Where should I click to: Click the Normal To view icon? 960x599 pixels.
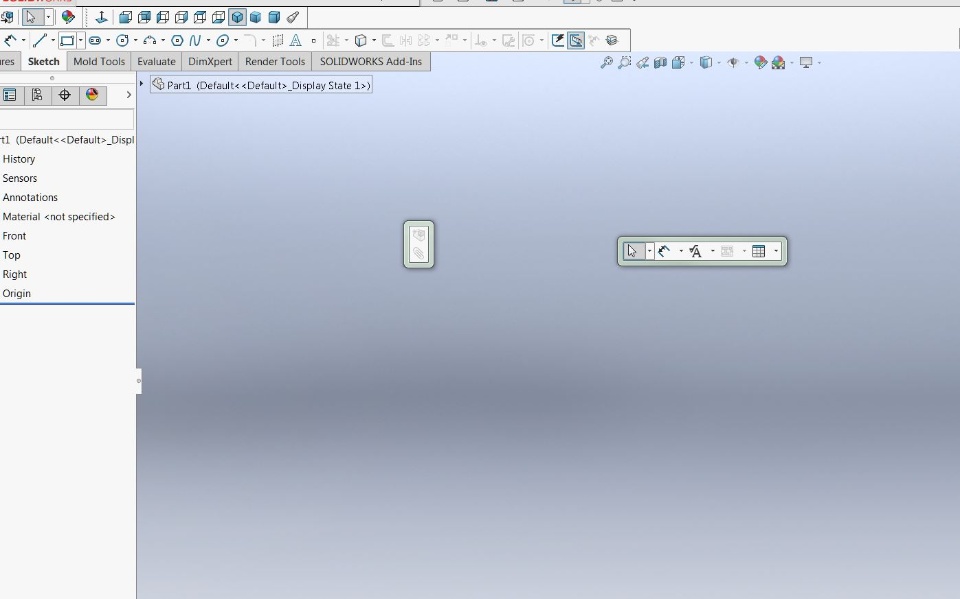[x=101, y=17]
